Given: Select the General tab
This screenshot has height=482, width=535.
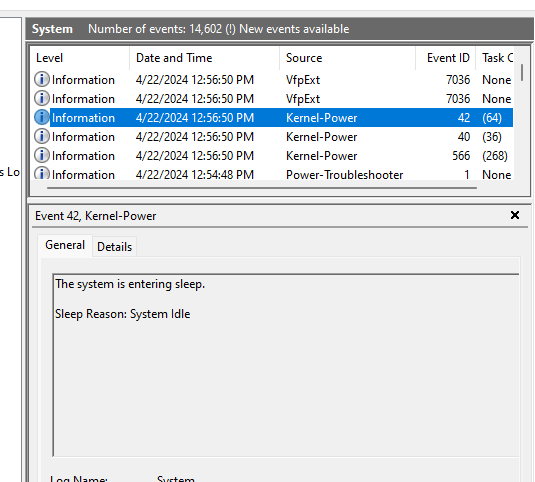Looking at the screenshot, I should coord(65,245).
